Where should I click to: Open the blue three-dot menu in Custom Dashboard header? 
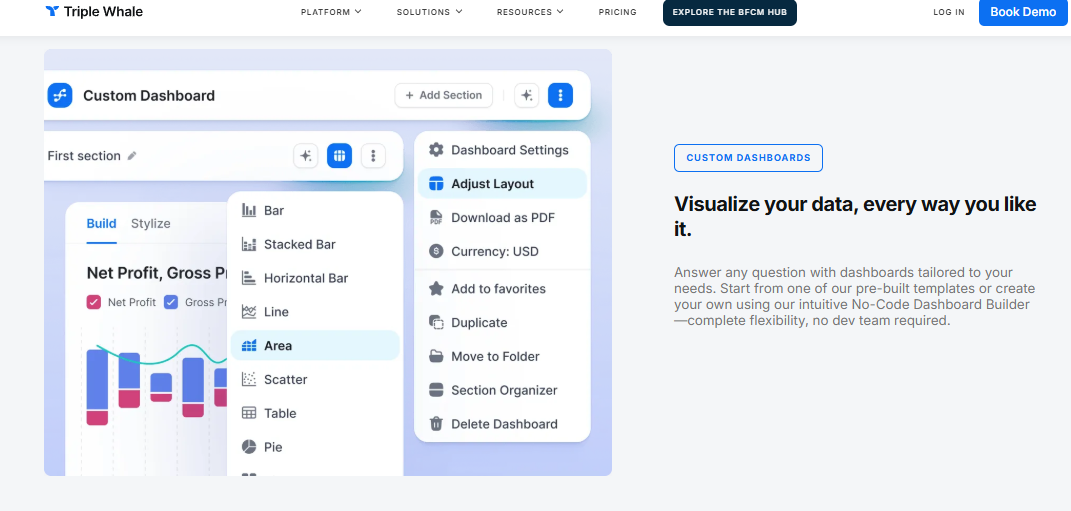point(561,96)
